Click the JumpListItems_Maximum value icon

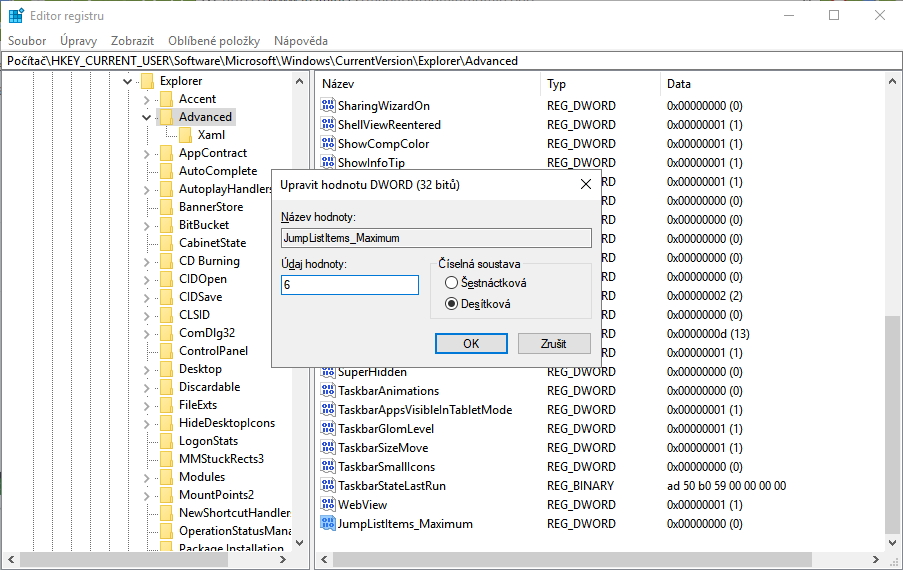pyautogui.click(x=328, y=523)
